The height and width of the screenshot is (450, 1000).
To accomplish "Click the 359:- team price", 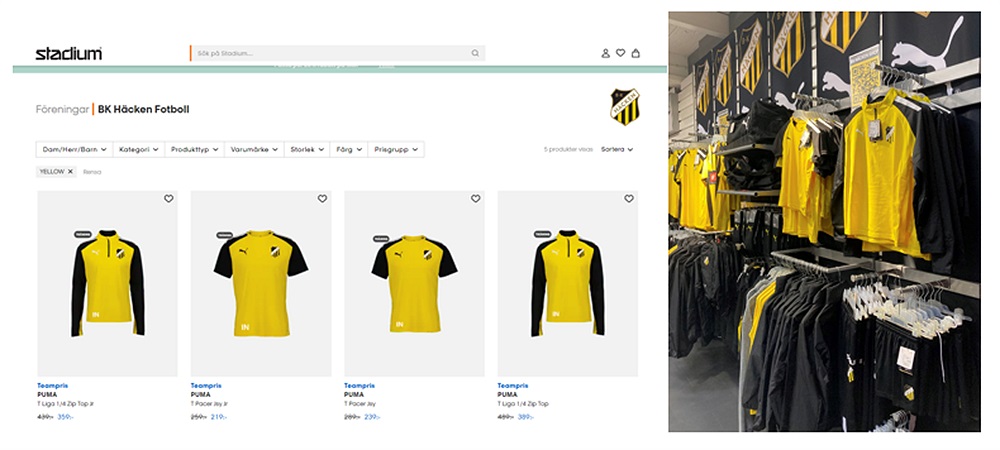I will [65, 417].
